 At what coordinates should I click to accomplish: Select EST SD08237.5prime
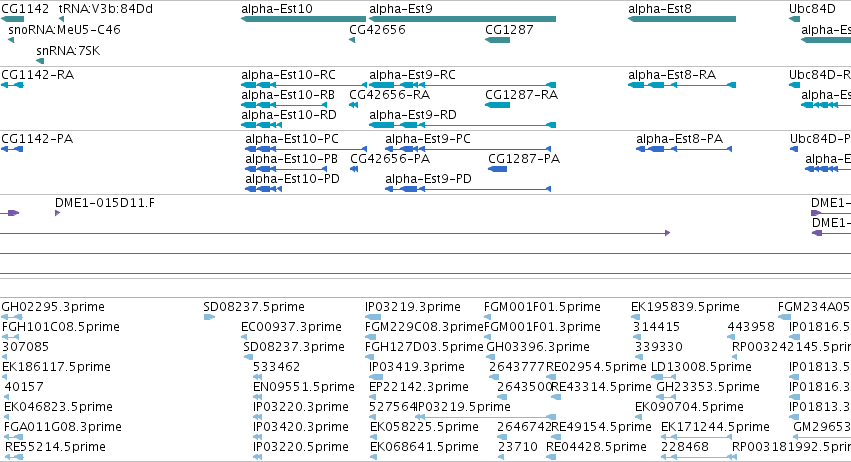[x=209, y=317]
